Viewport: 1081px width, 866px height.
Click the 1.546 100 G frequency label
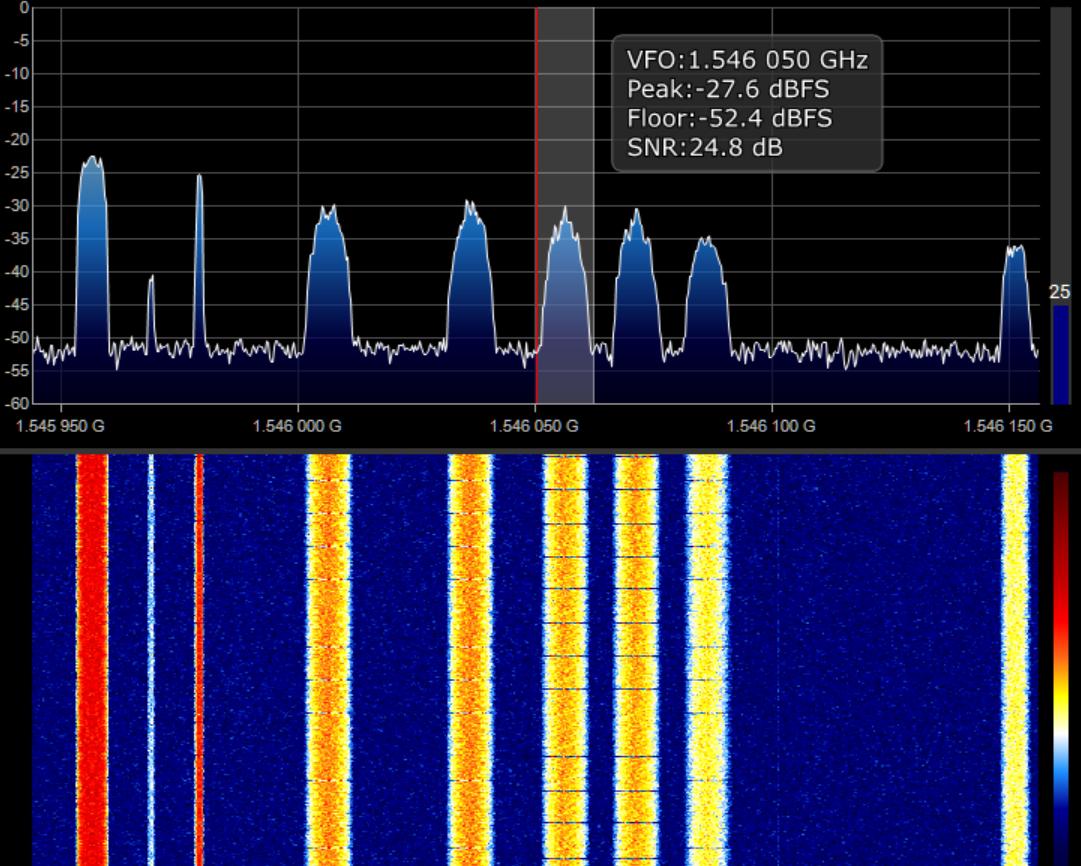771,426
